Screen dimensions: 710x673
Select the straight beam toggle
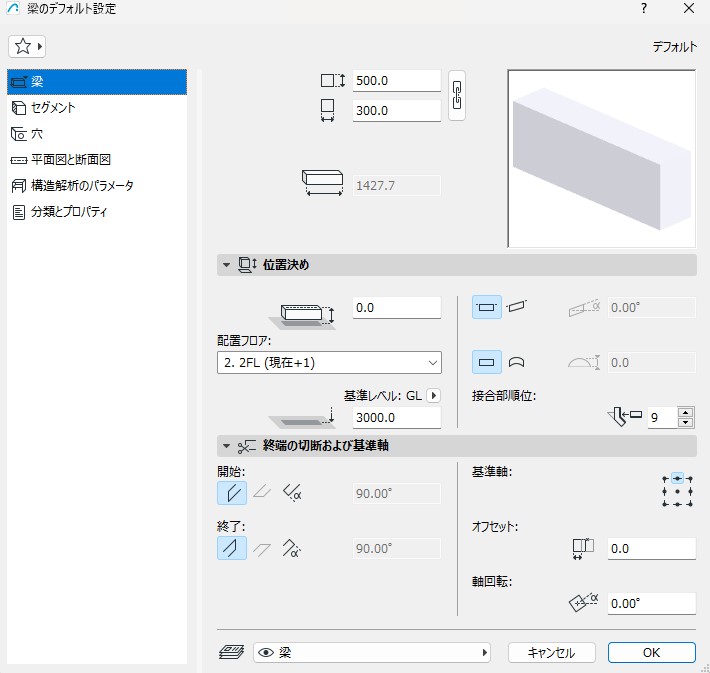[486, 361]
